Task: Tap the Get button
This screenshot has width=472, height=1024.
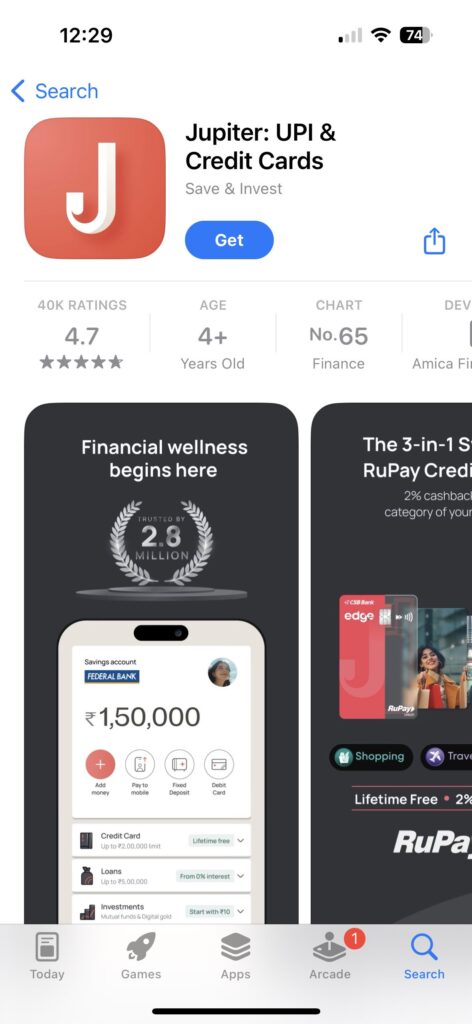Action: point(229,240)
